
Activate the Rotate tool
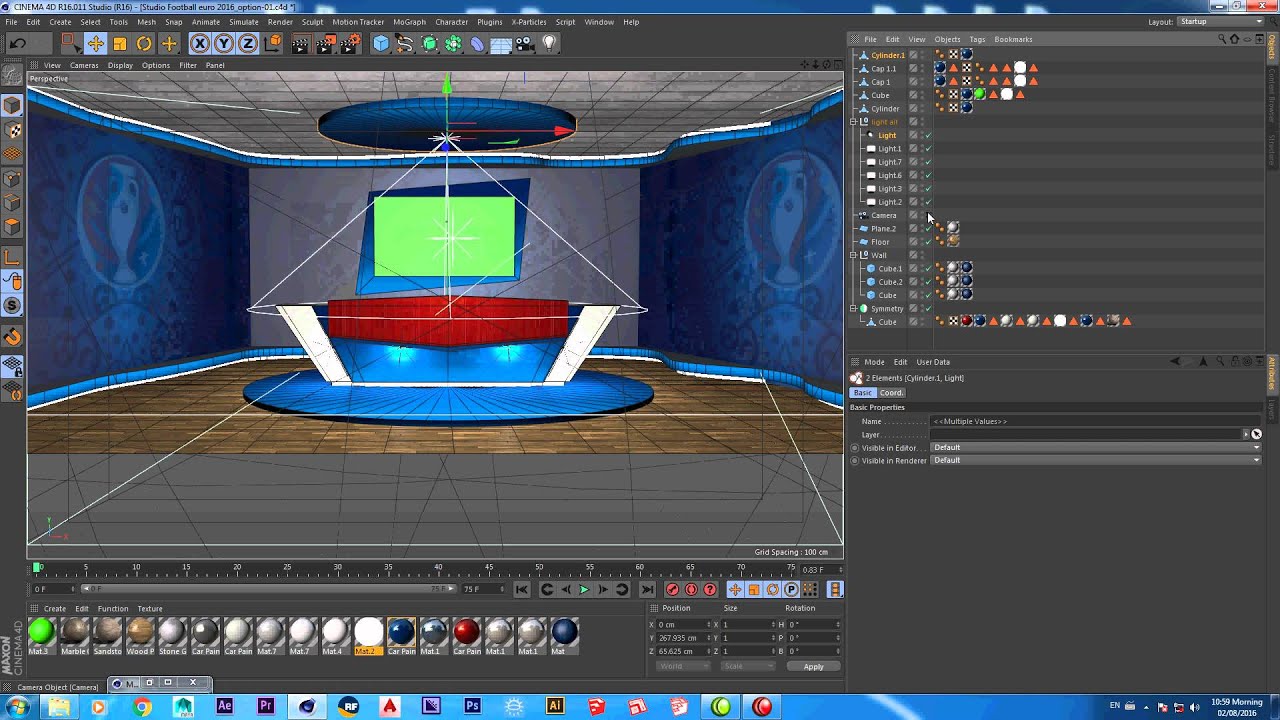point(144,43)
